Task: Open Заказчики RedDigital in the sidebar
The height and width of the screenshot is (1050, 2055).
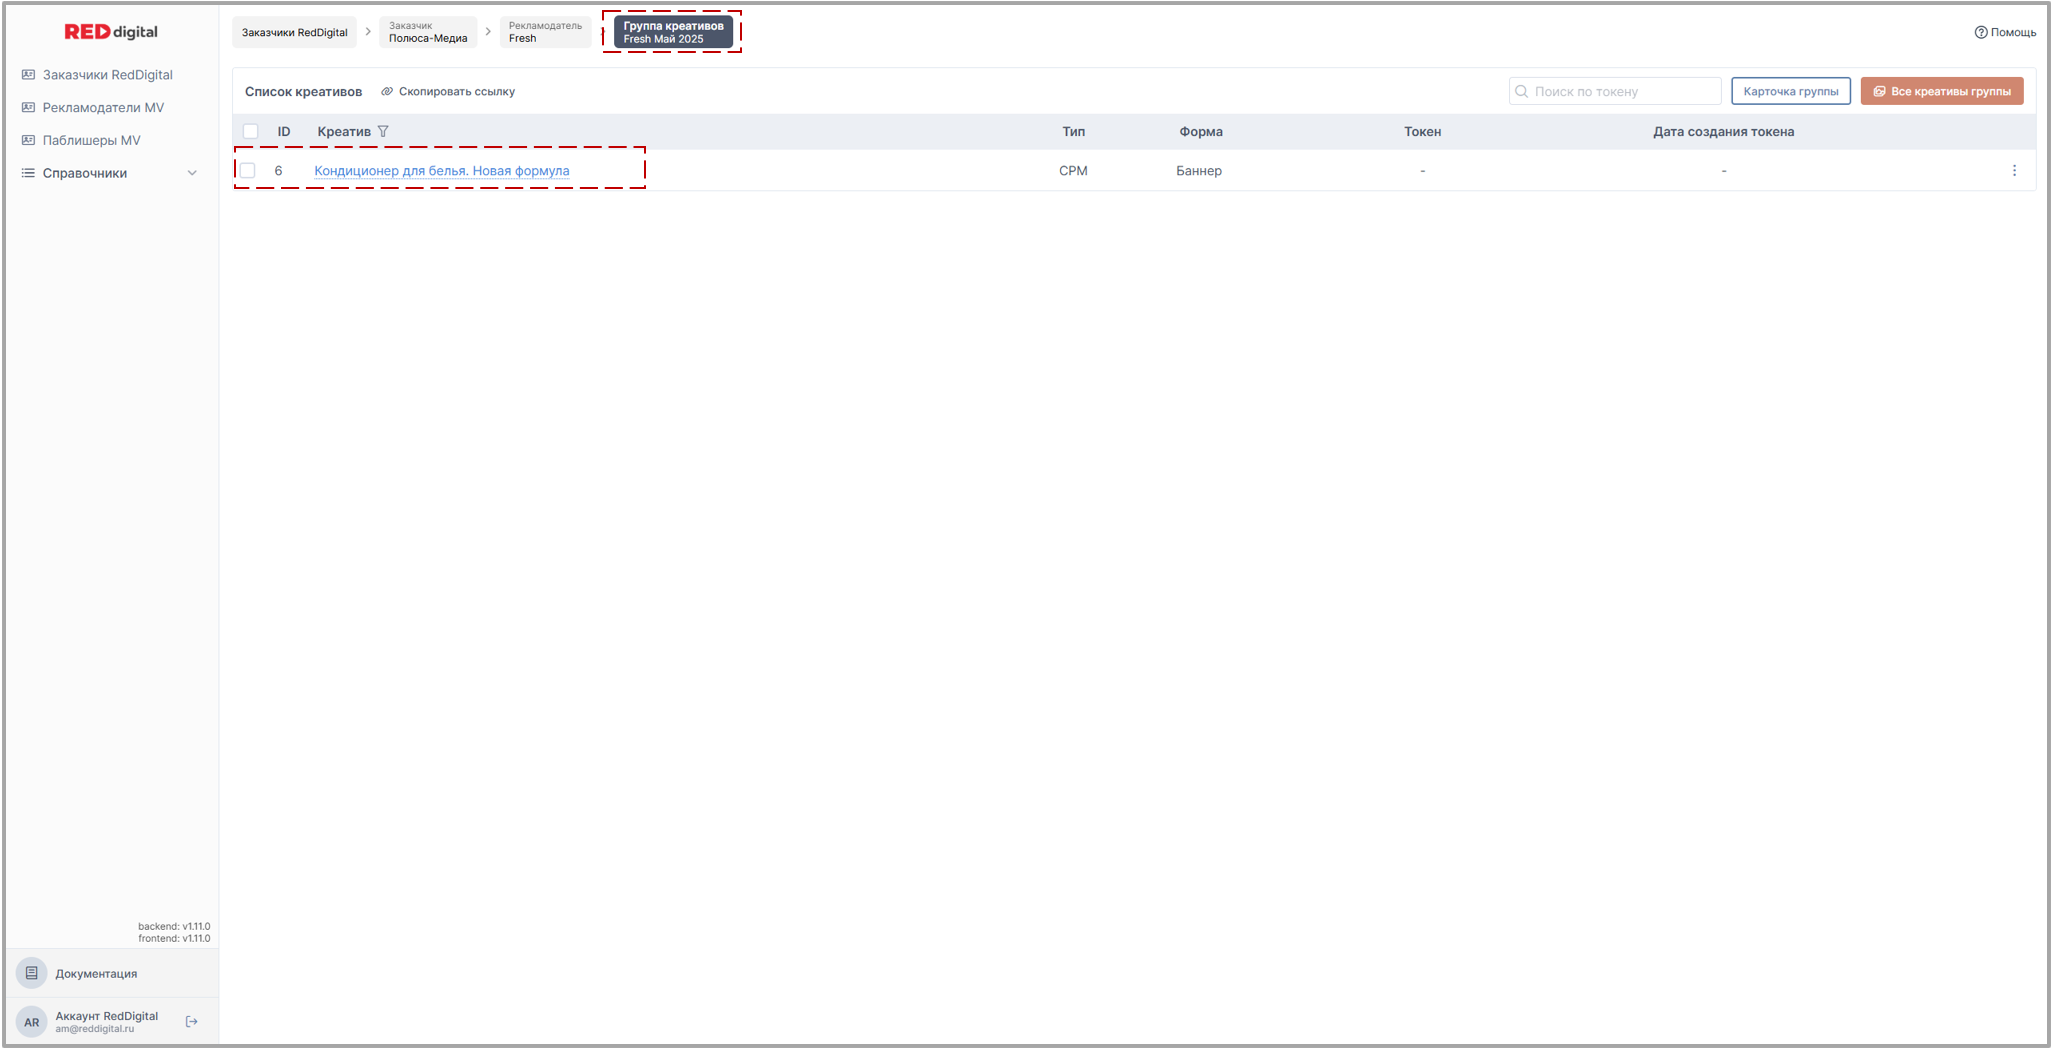Action: [107, 75]
